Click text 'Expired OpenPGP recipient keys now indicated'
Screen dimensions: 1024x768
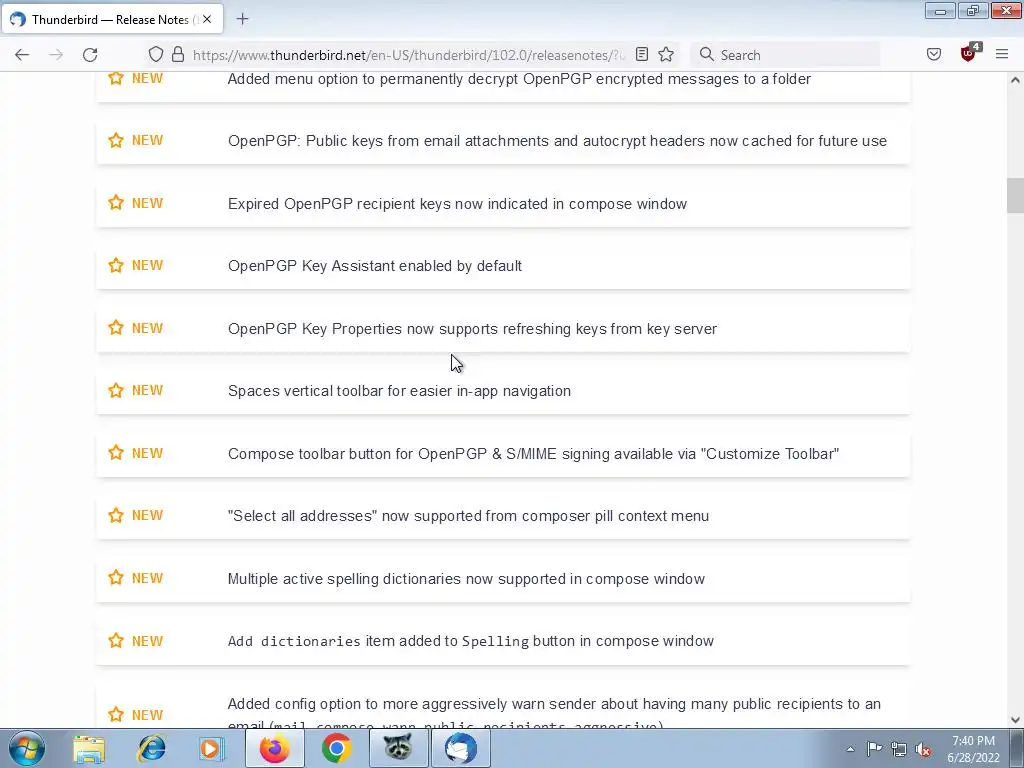click(389, 204)
